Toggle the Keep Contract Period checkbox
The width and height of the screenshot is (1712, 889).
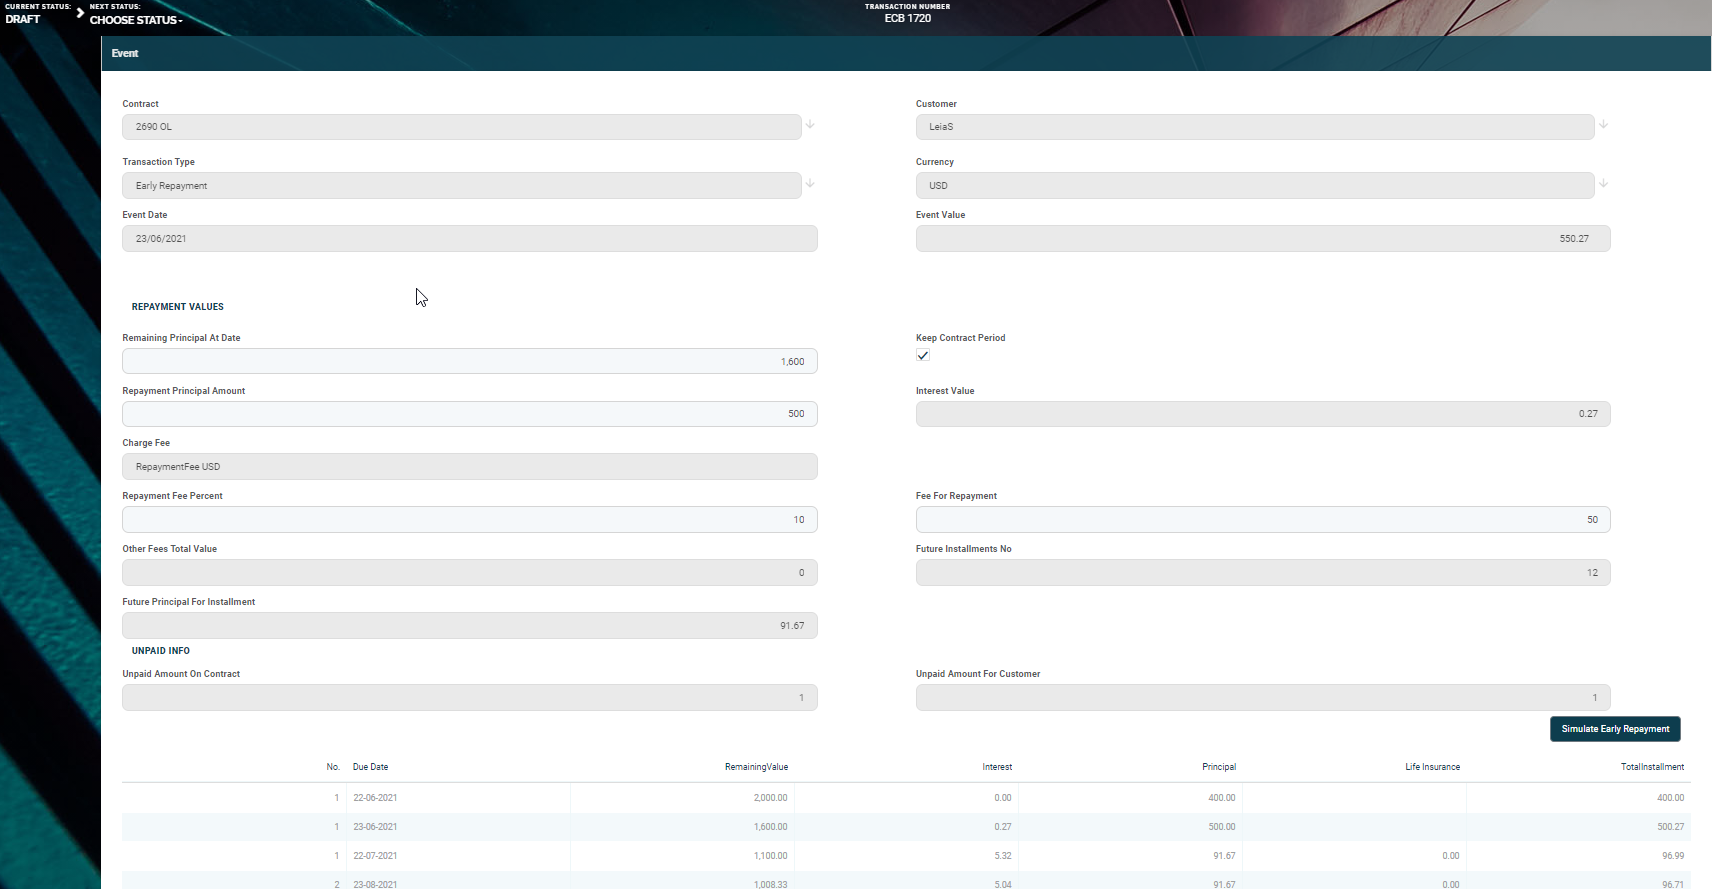pos(923,356)
